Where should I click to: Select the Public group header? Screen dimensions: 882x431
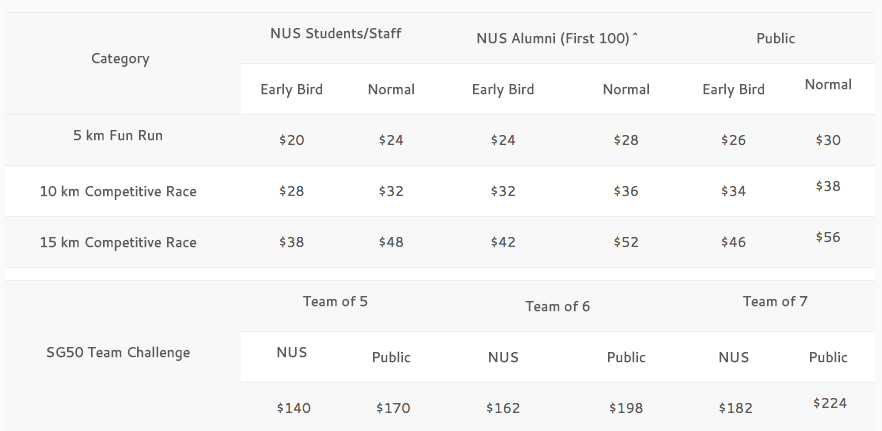tap(775, 38)
